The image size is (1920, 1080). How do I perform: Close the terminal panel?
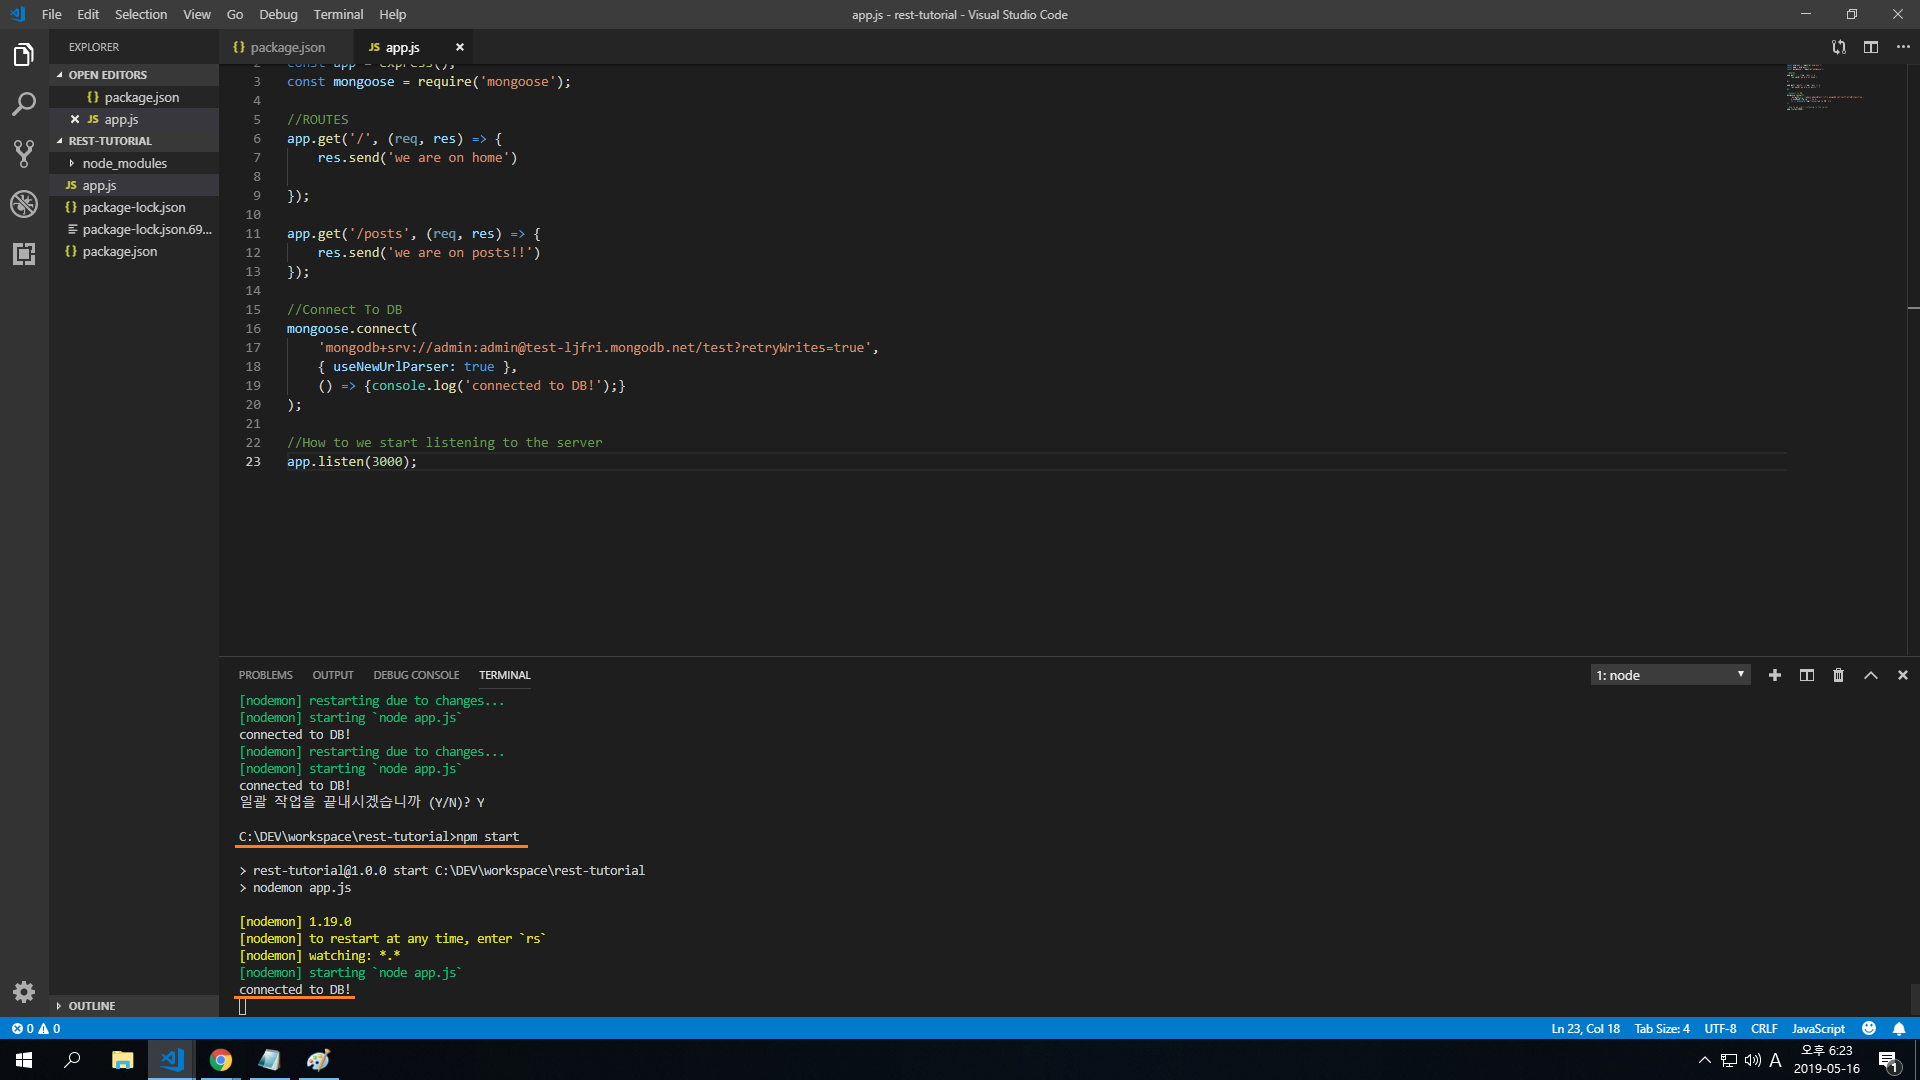tap(1903, 675)
